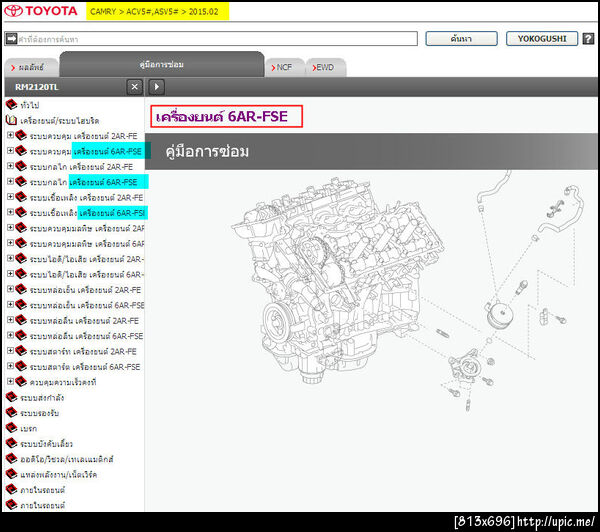Click the ค้นหา search button
The height and width of the screenshot is (532, 600).
pyautogui.click(x=461, y=39)
